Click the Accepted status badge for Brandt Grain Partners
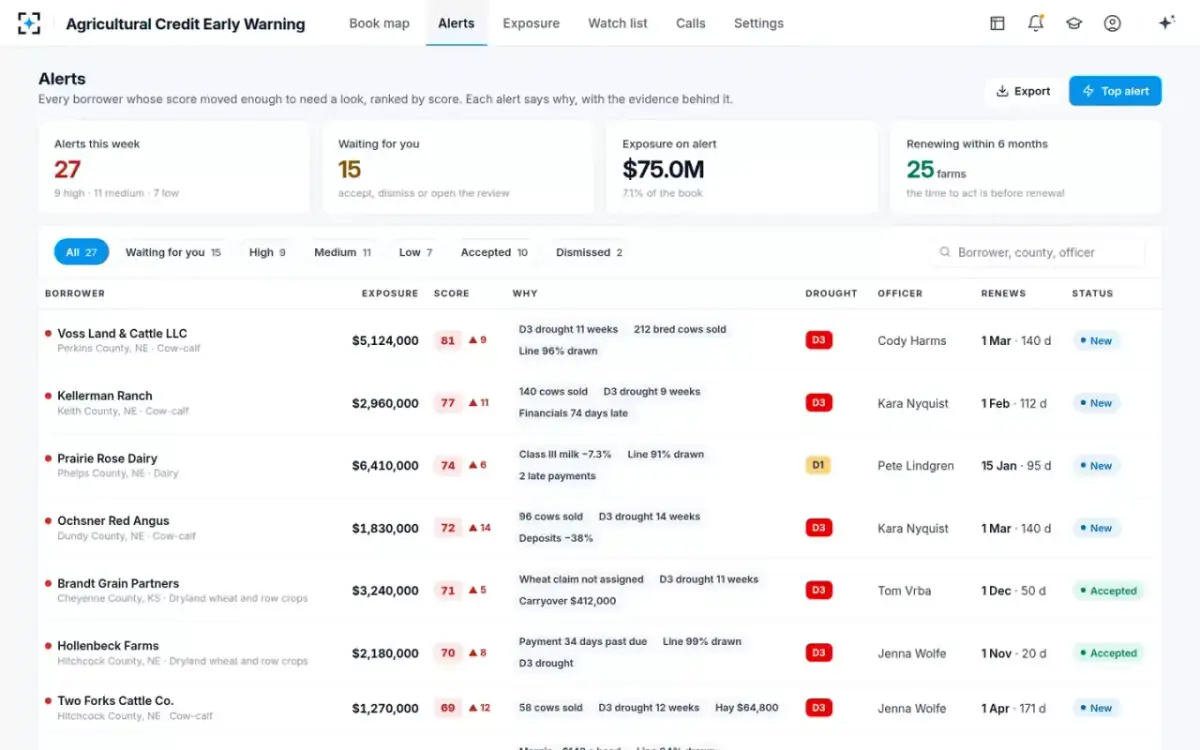 pyautogui.click(x=1109, y=590)
